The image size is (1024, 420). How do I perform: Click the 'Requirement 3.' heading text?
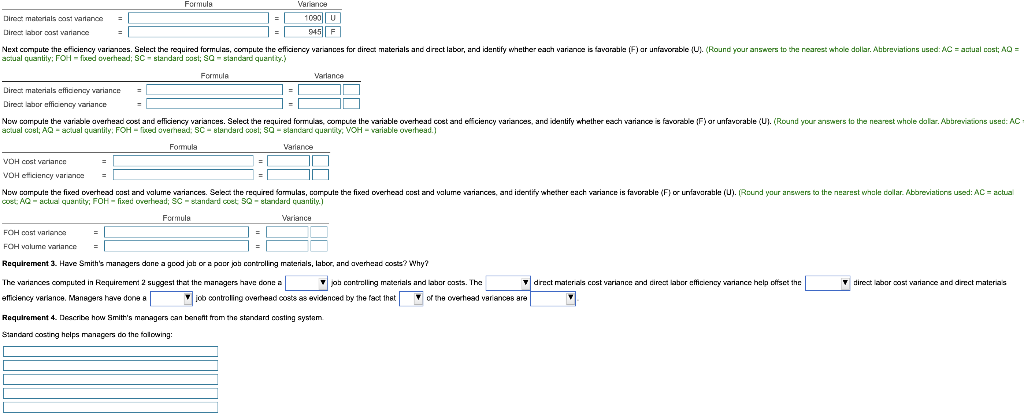point(29,263)
